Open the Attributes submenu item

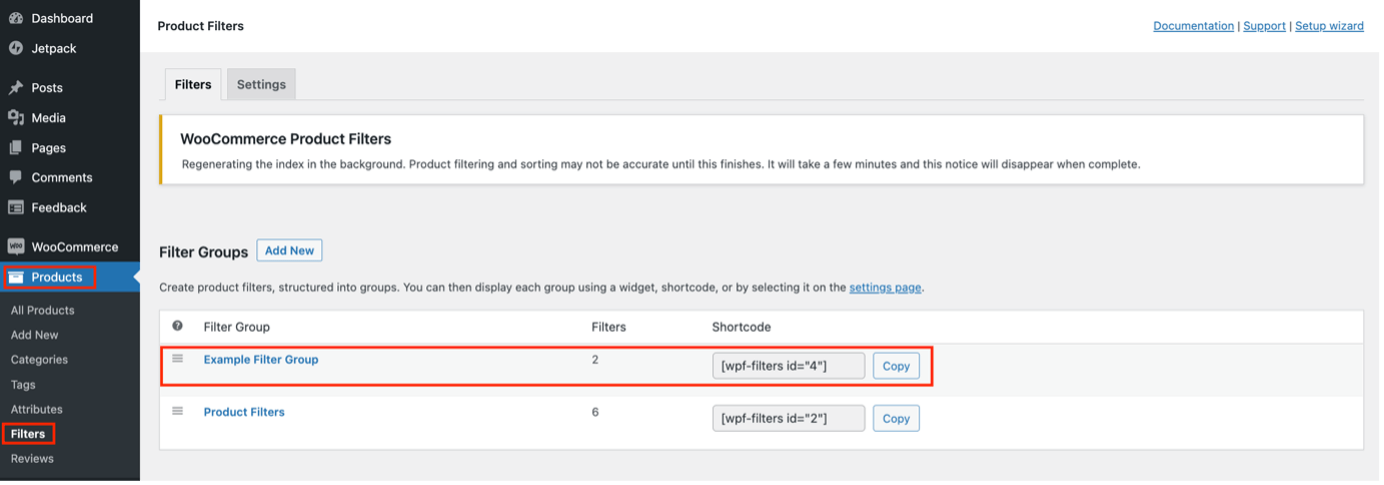click(37, 409)
